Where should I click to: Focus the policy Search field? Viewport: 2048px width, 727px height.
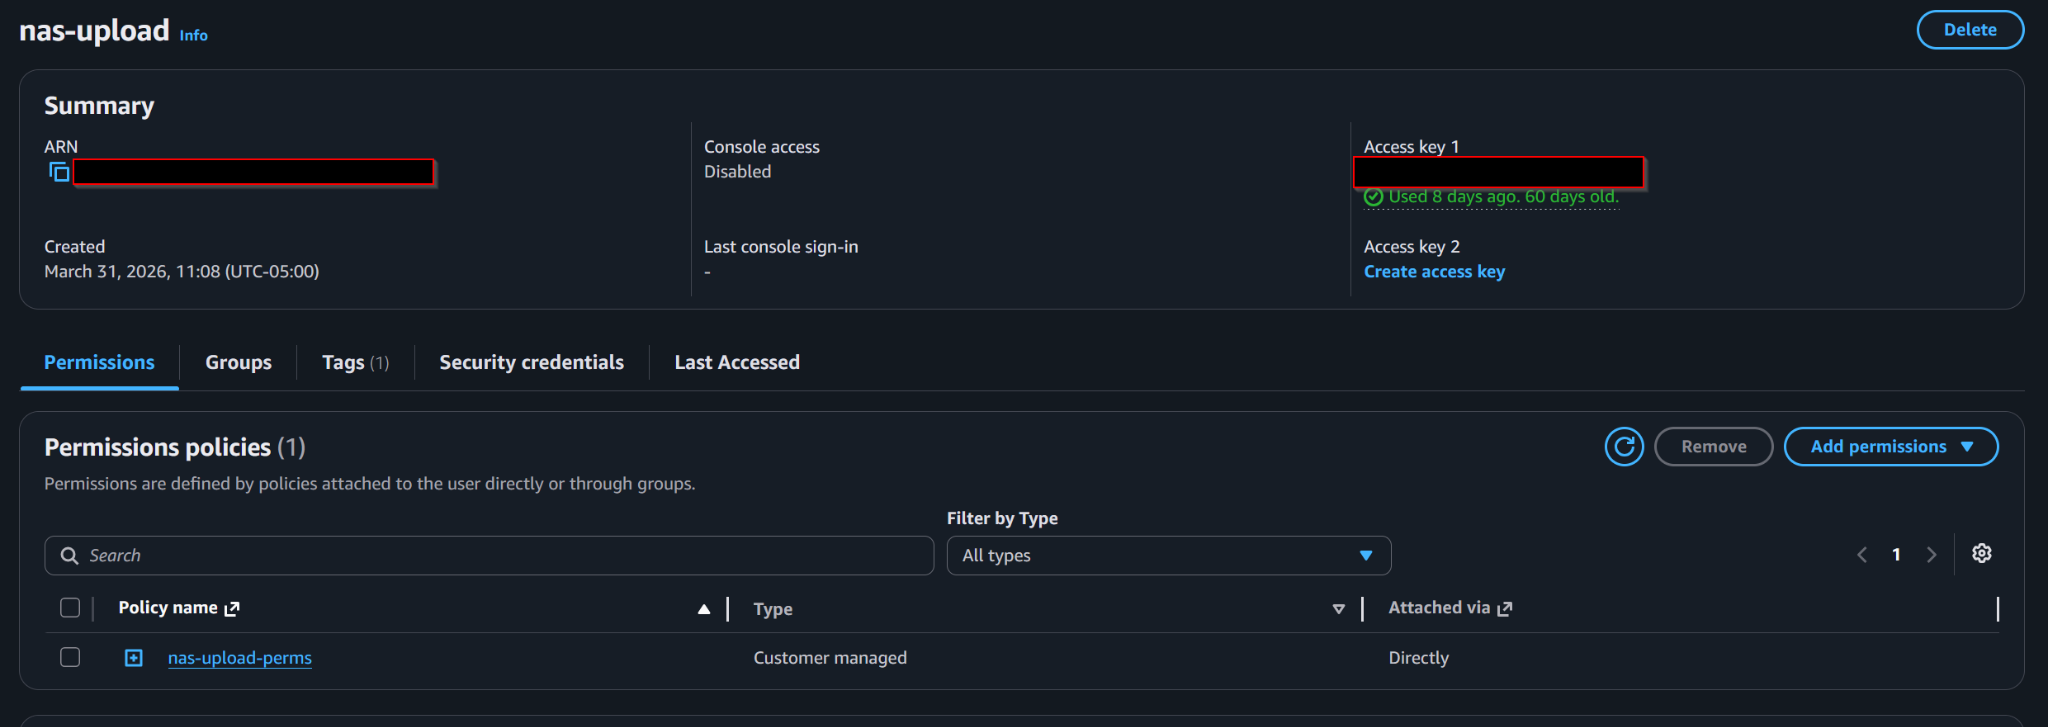click(489, 556)
